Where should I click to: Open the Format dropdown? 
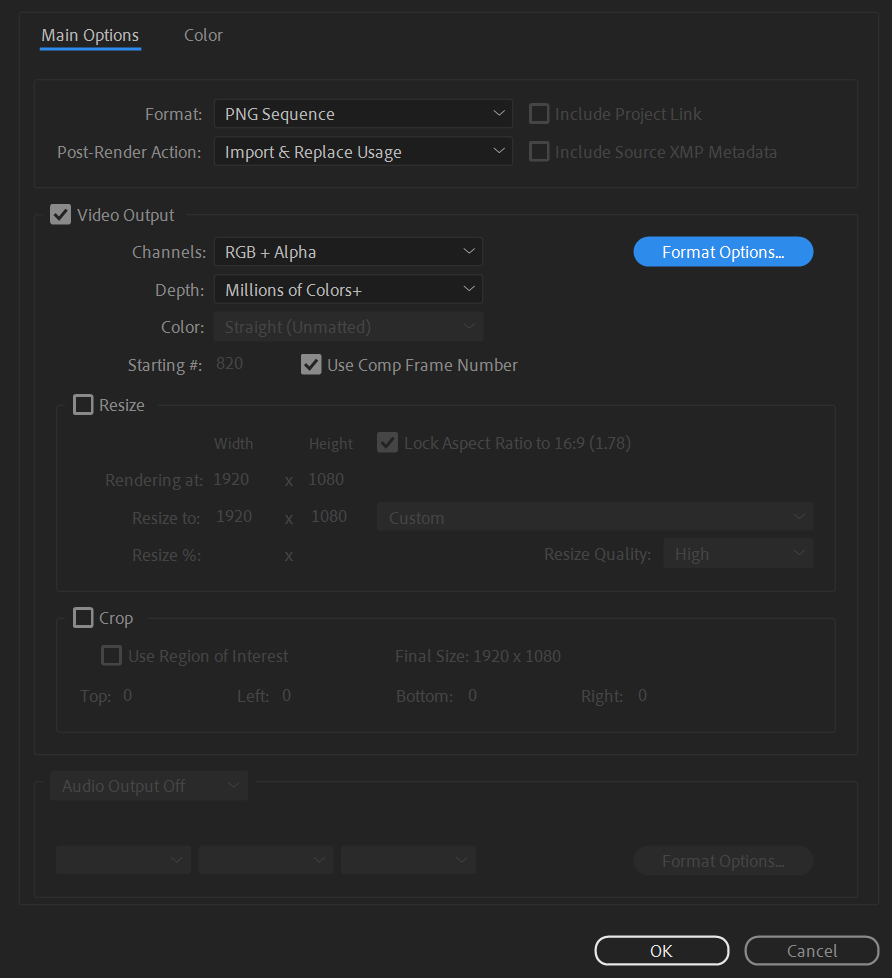pyautogui.click(x=362, y=113)
